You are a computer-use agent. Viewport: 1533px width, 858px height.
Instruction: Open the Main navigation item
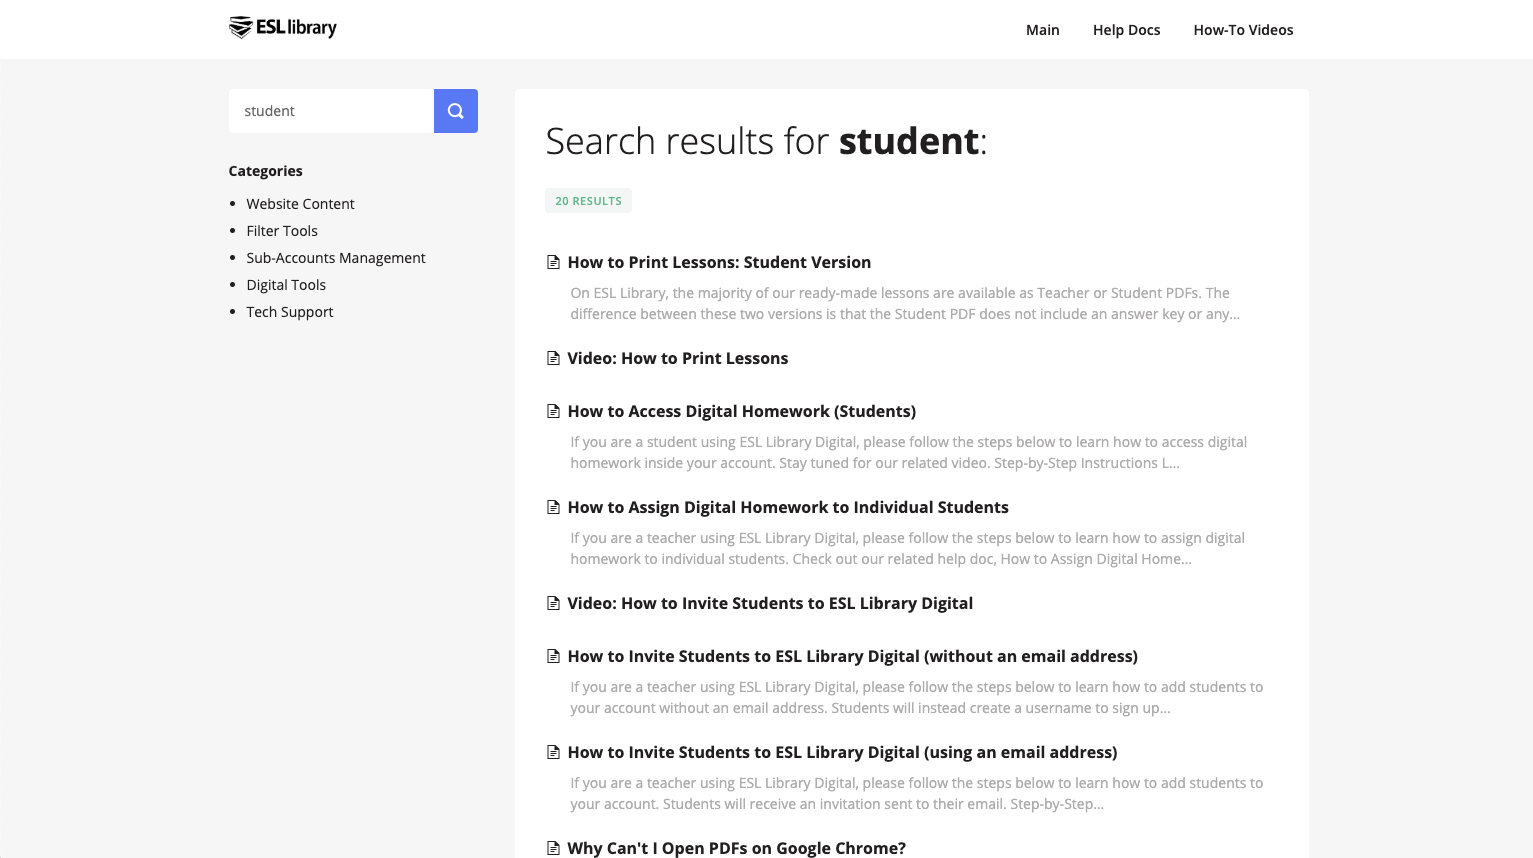[x=1043, y=30]
